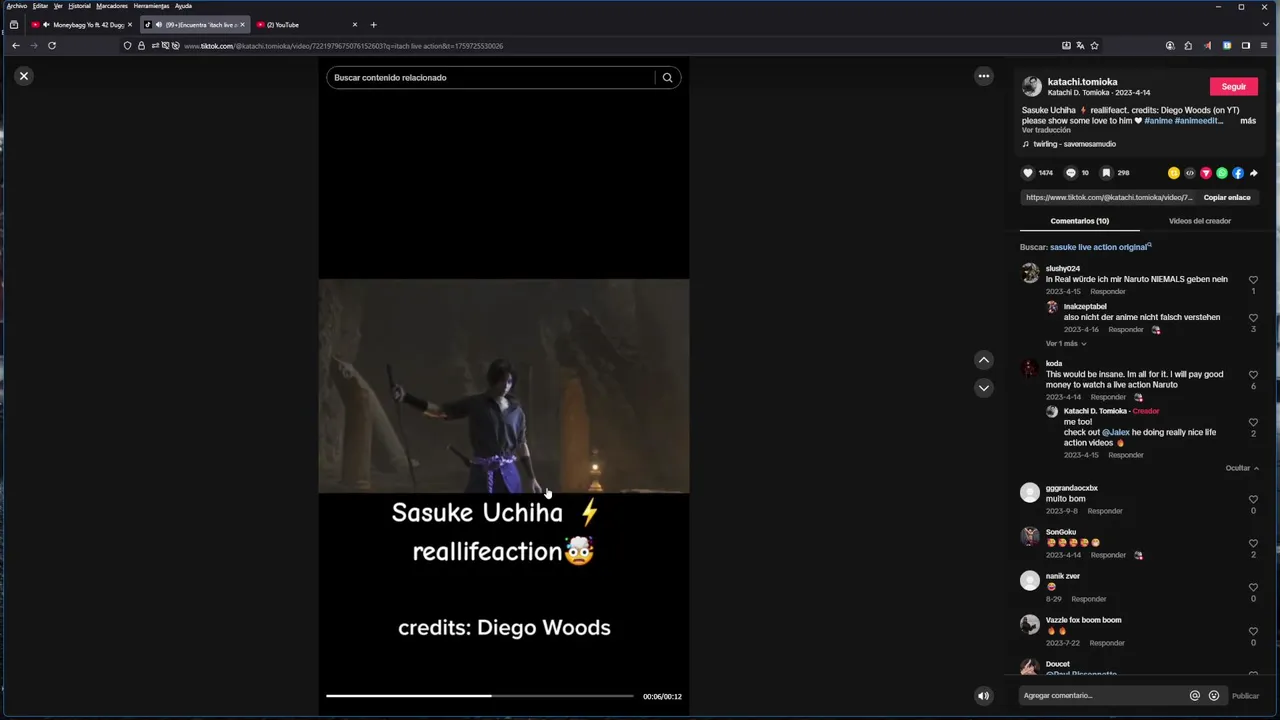The width and height of the screenshot is (1280, 720).
Task: Expand description with más
Action: coord(1248,121)
